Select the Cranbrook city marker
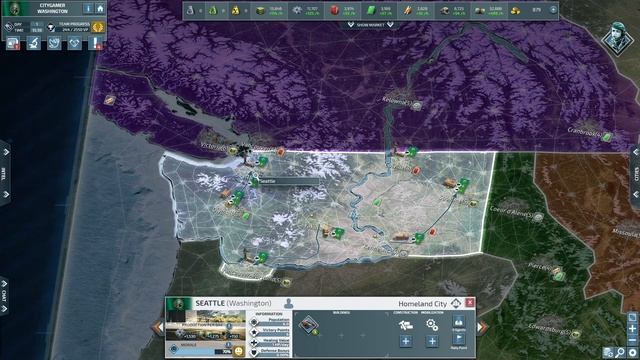Image resolution: width=640 pixels, height=360 pixels. coord(607,137)
